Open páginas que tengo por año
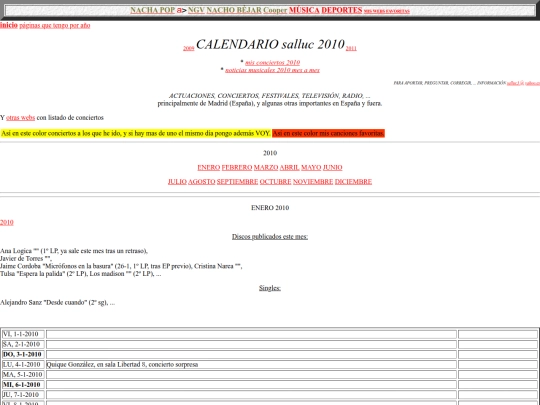The width and height of the screenshot is (540, 405). tap(55, 25)
